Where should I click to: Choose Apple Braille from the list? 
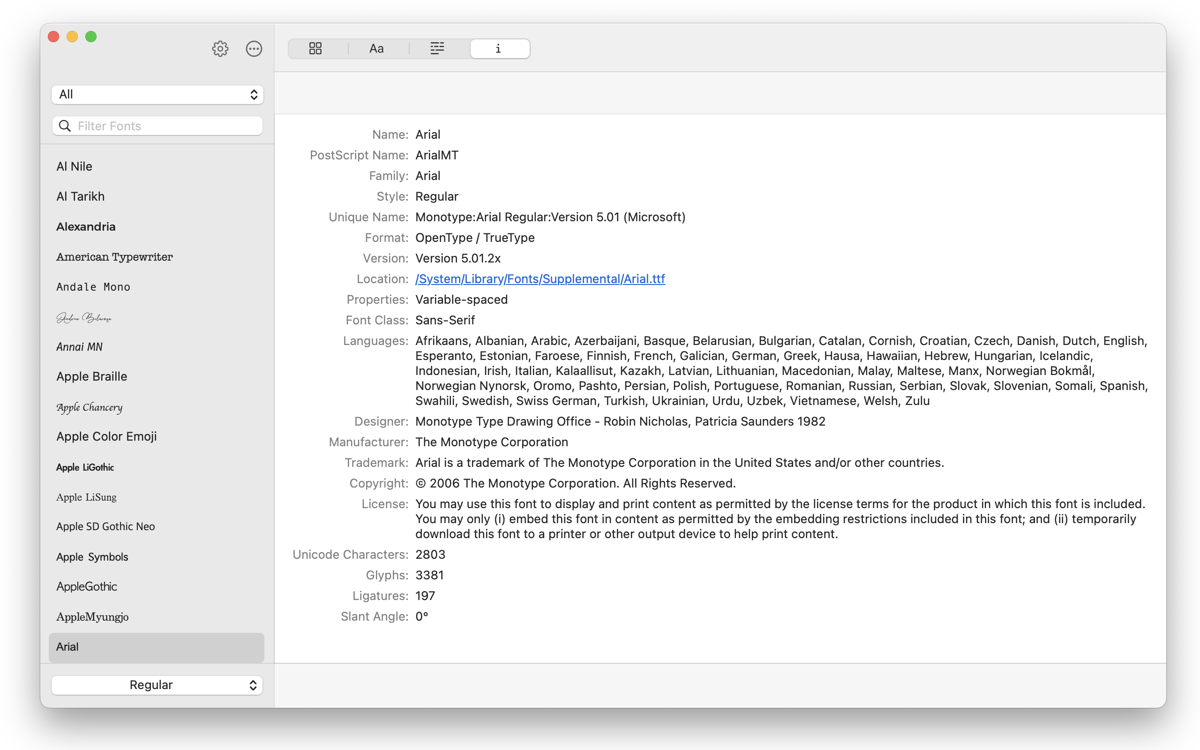click(91, 377)
